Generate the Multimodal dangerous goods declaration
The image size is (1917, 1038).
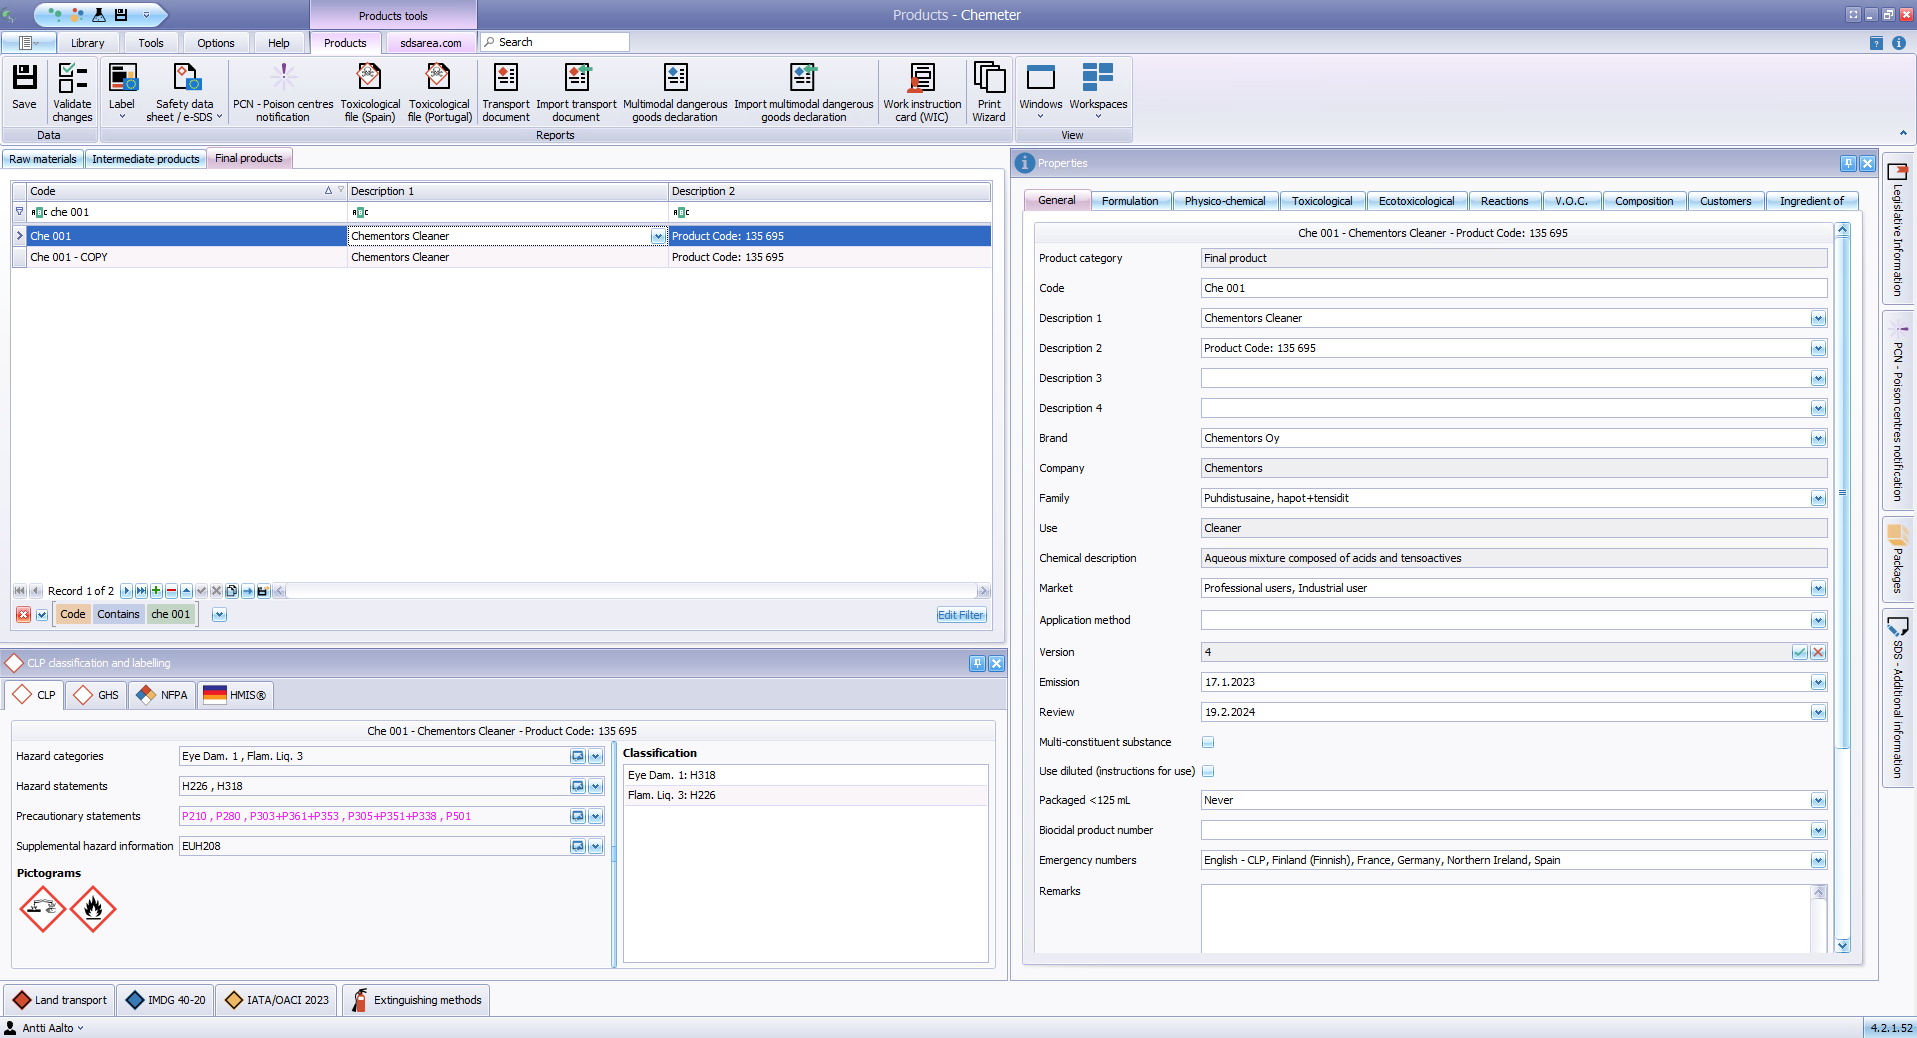tap(676, 90)
